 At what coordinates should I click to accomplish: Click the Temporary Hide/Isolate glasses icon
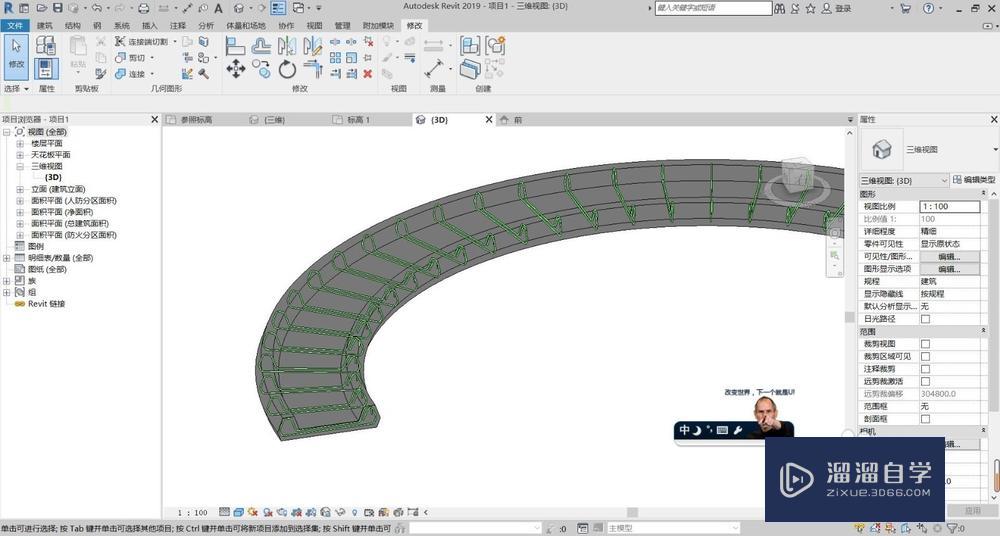340,512
